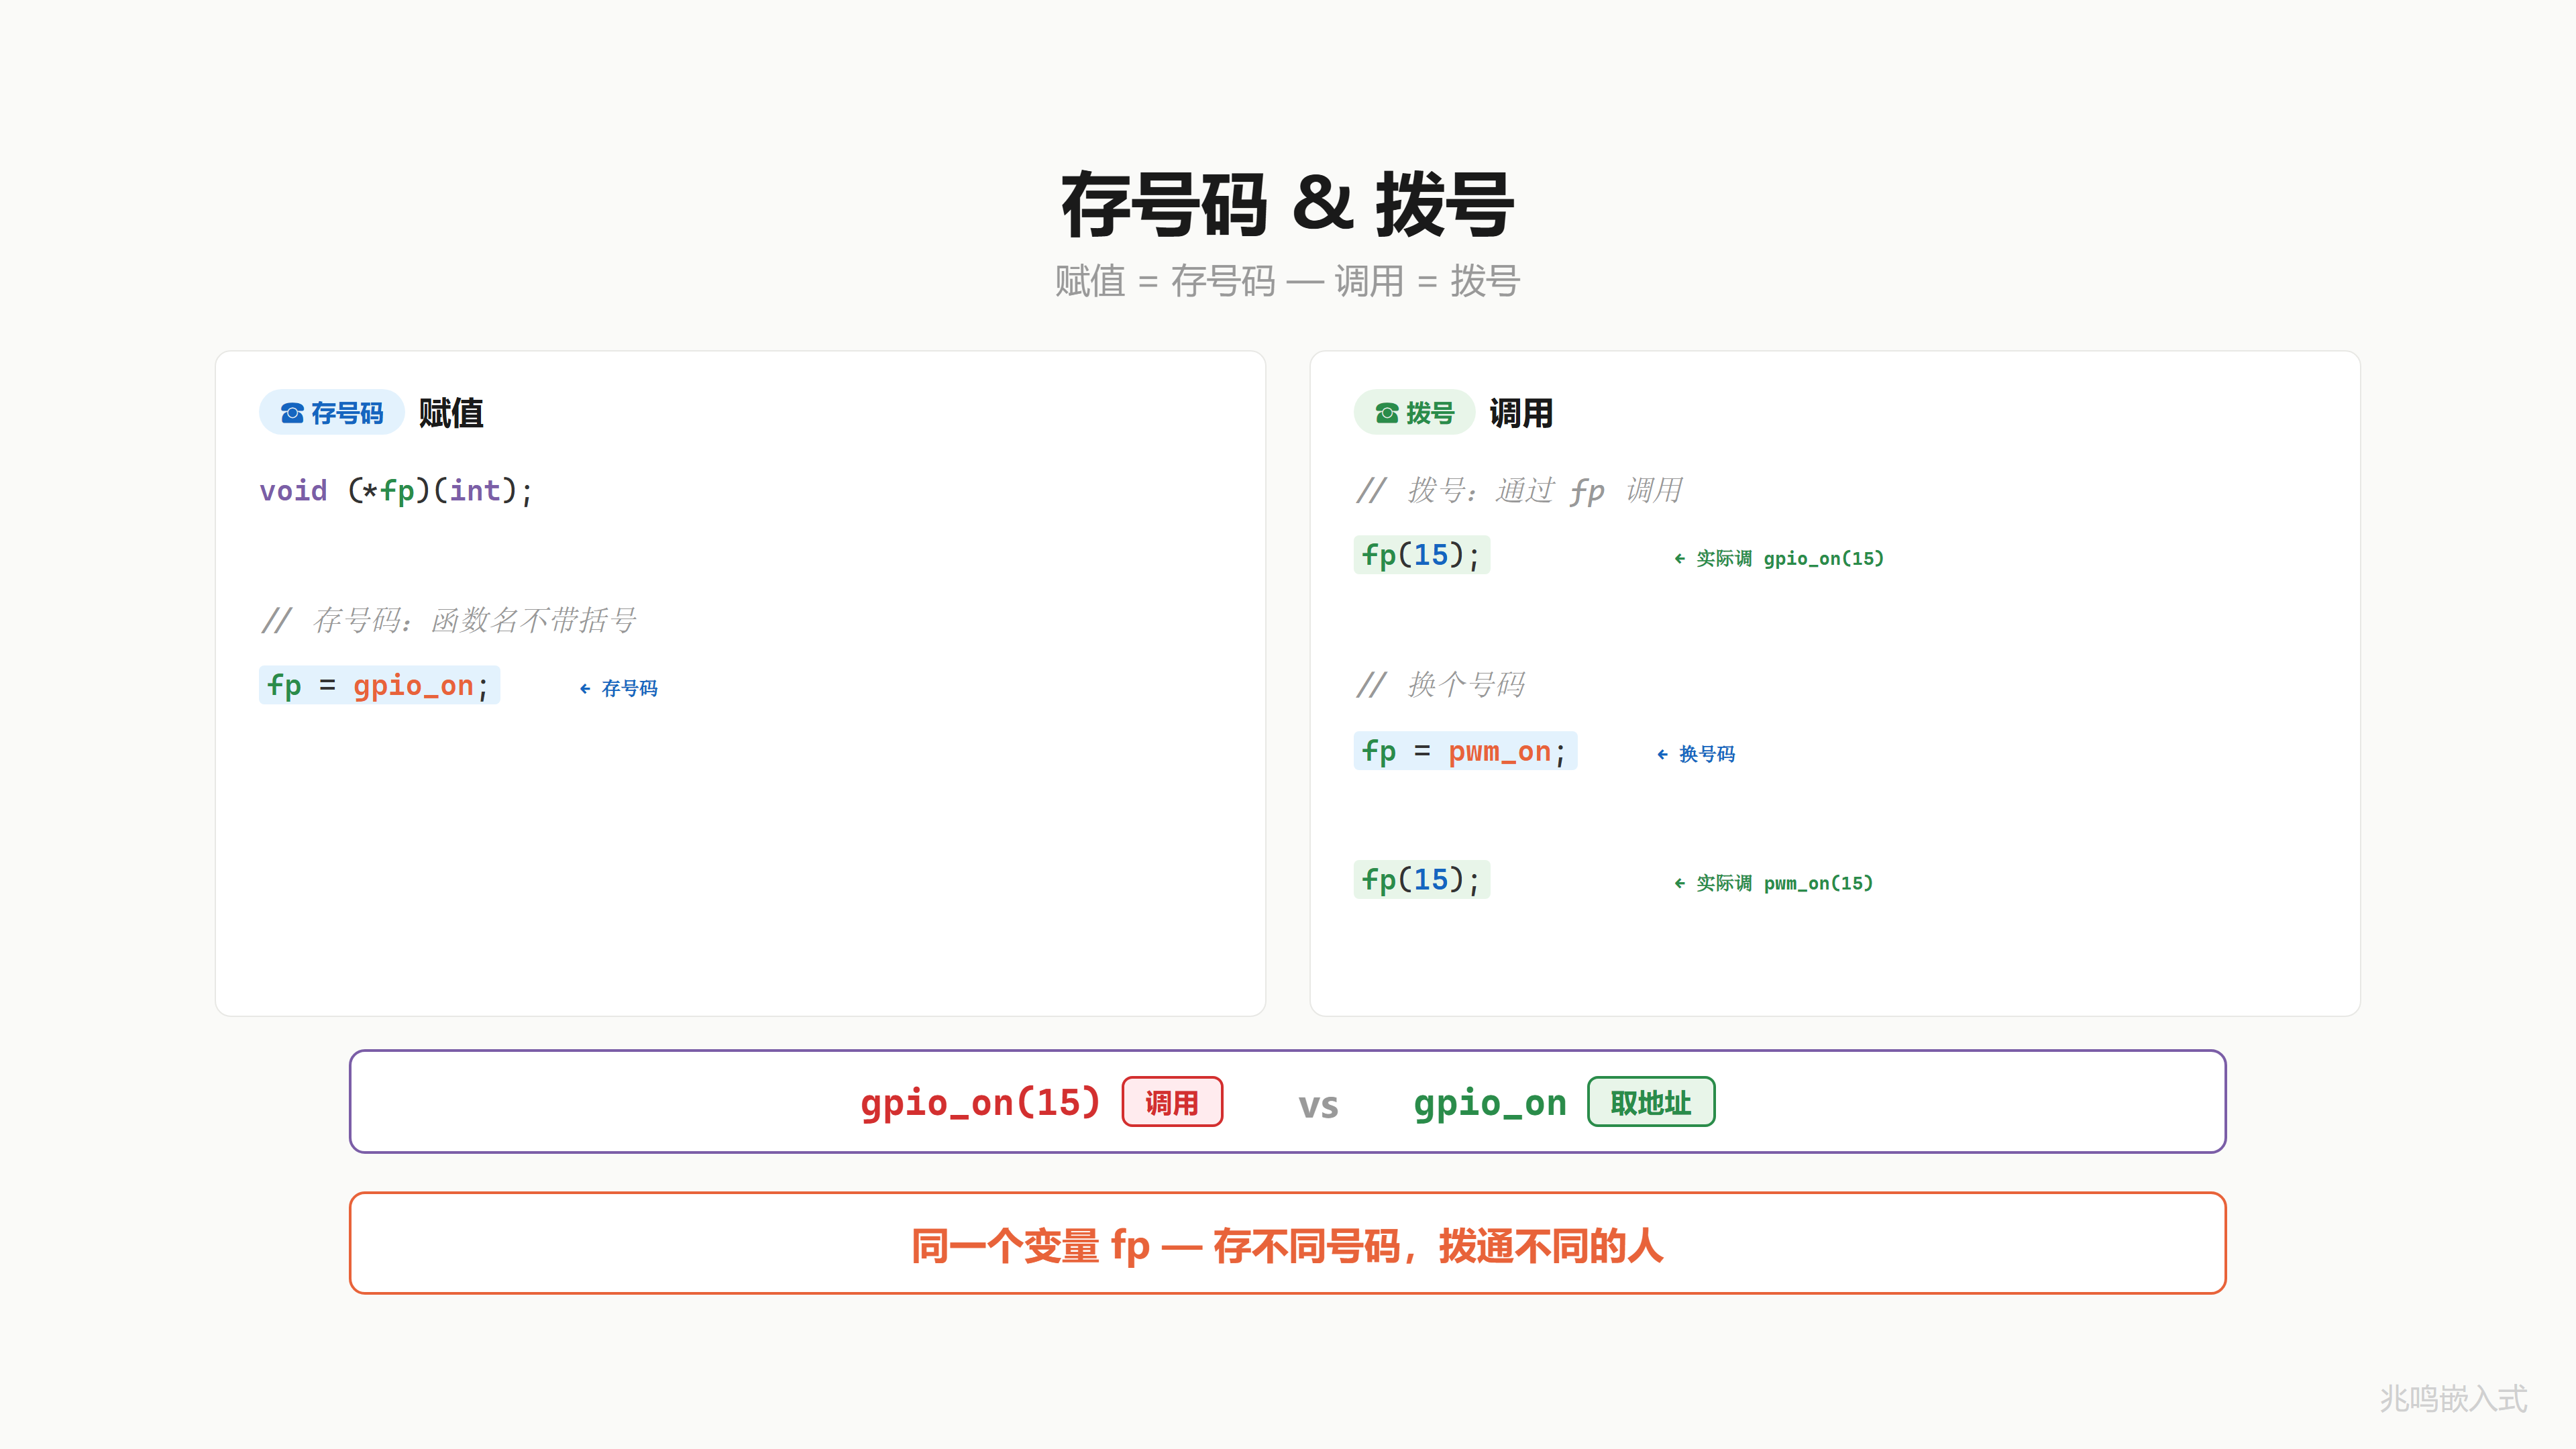Click the annotation 实际调 pwm_on(15)
Image resolution: width=2576 pixels, height=1449 pixels.
pyautogui.click(x=1784, y=883)
